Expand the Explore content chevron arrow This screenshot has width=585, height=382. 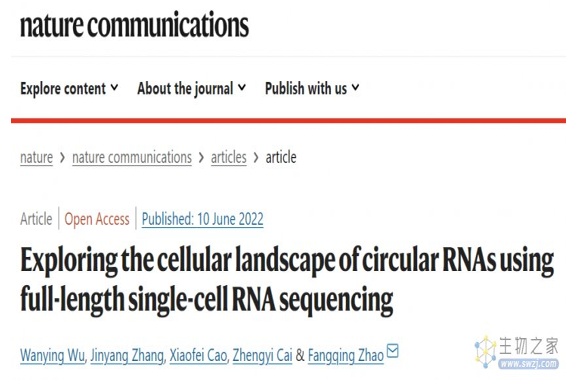tap(115, 88)
